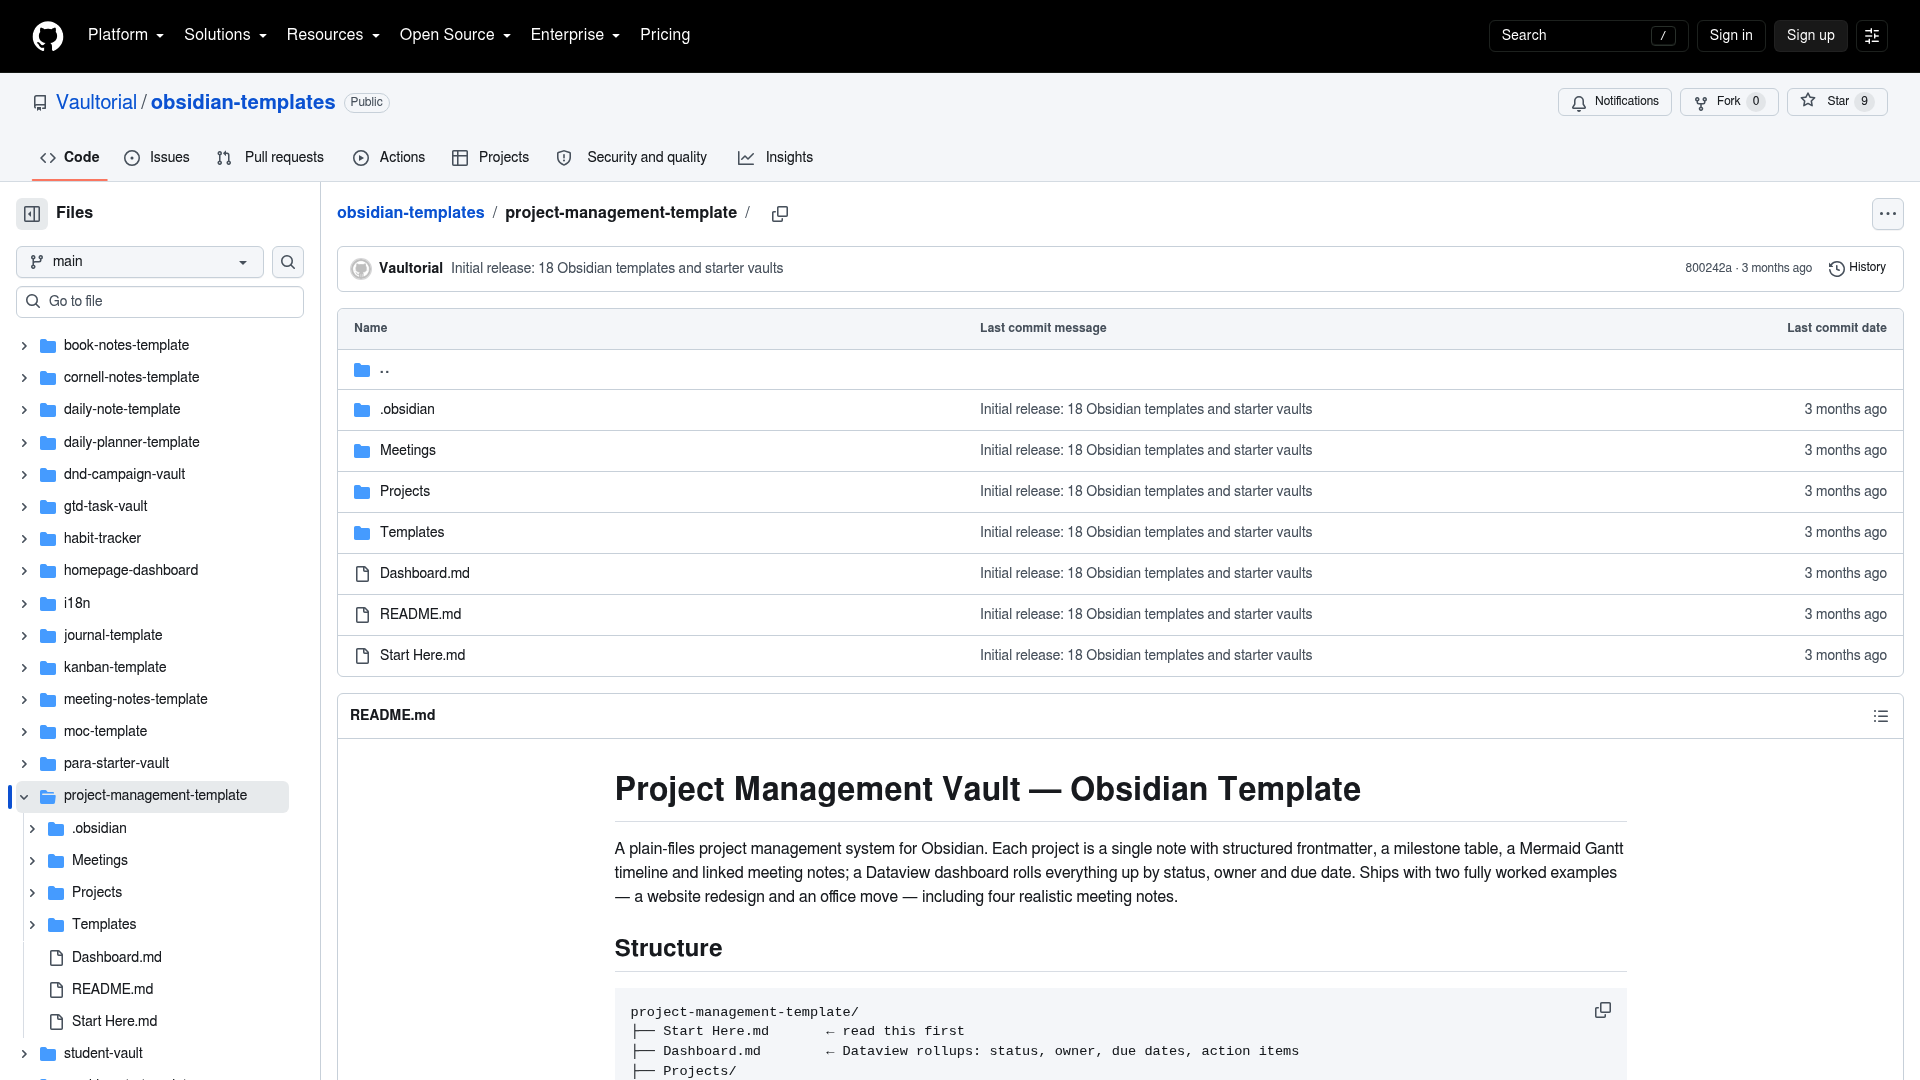This screenshot has height=1080, width=1920.
Task: Copy the structure code block
Action: [1602, 1010]
